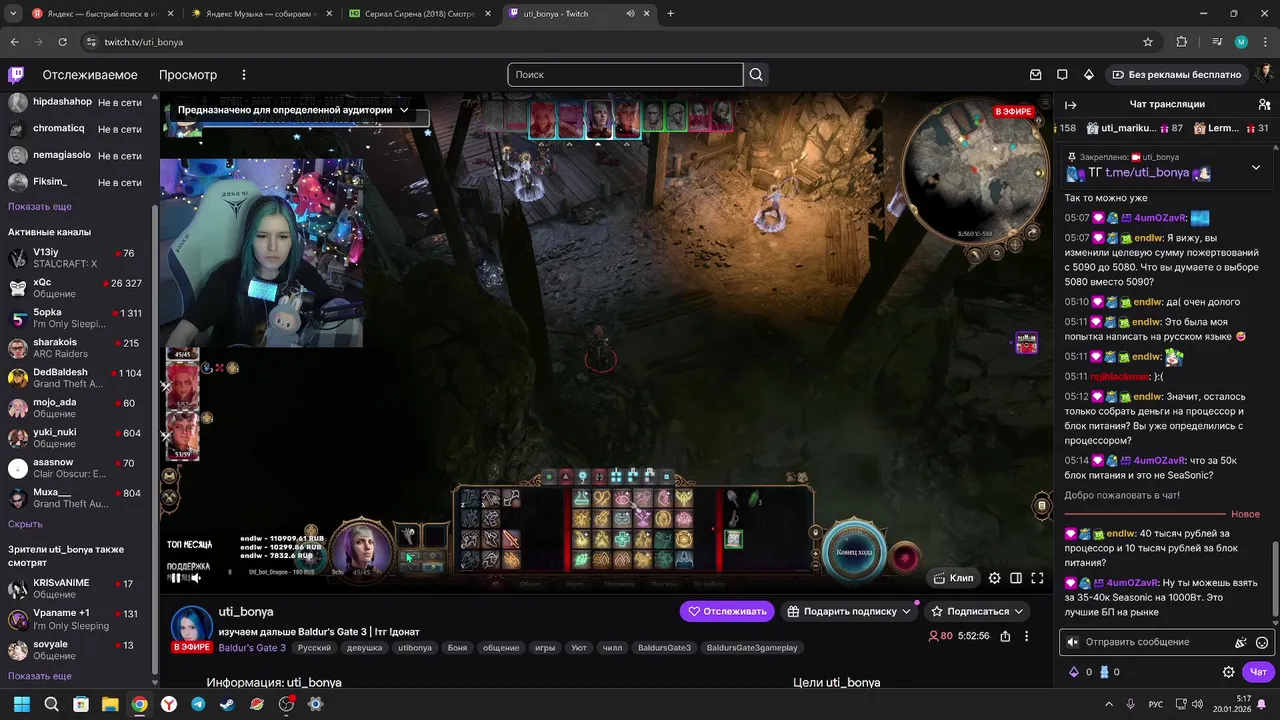Open Bits balance diamond under chat
The image size is (1280, 720).
pos(1075,672)
